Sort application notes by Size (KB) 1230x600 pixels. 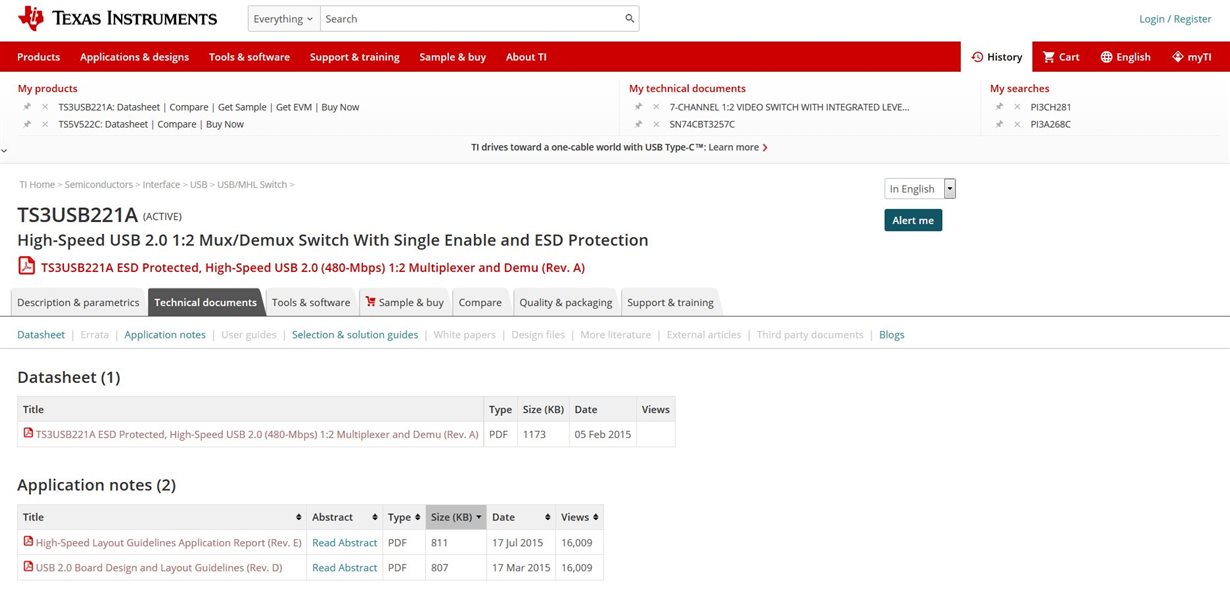click(456, 517)
